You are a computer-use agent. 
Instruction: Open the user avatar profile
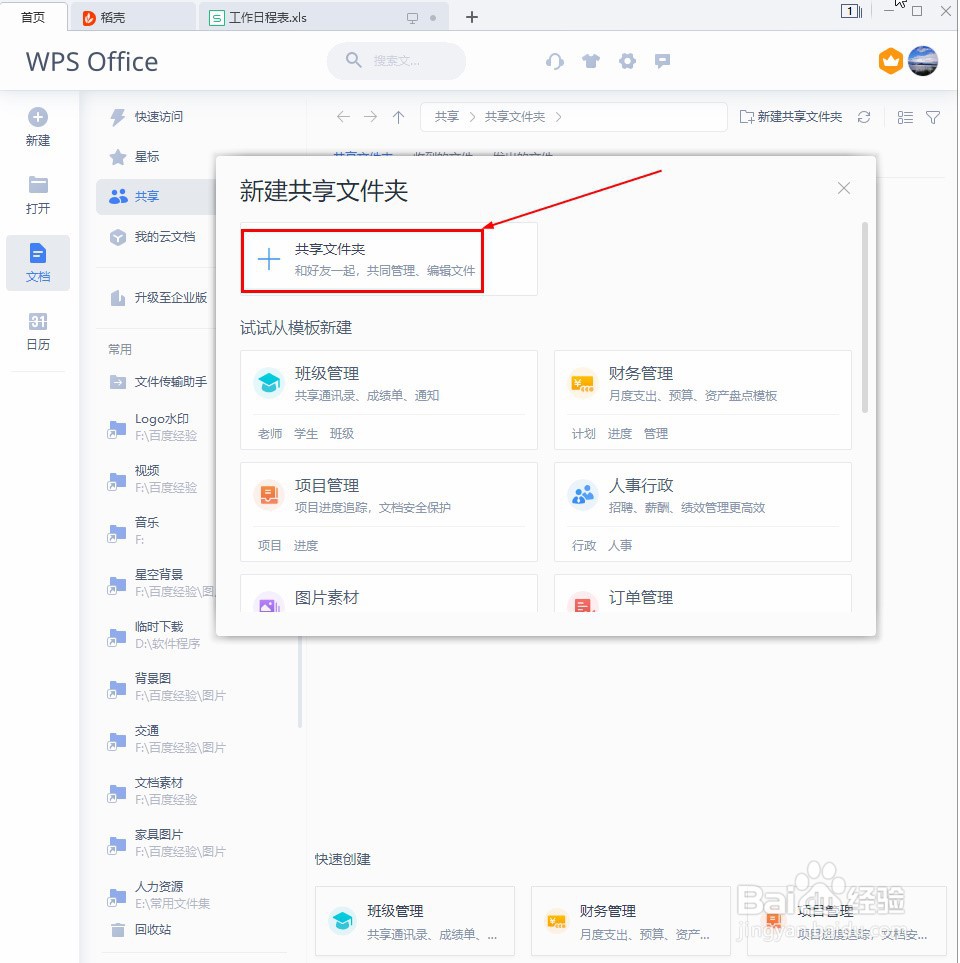point(923,61)
